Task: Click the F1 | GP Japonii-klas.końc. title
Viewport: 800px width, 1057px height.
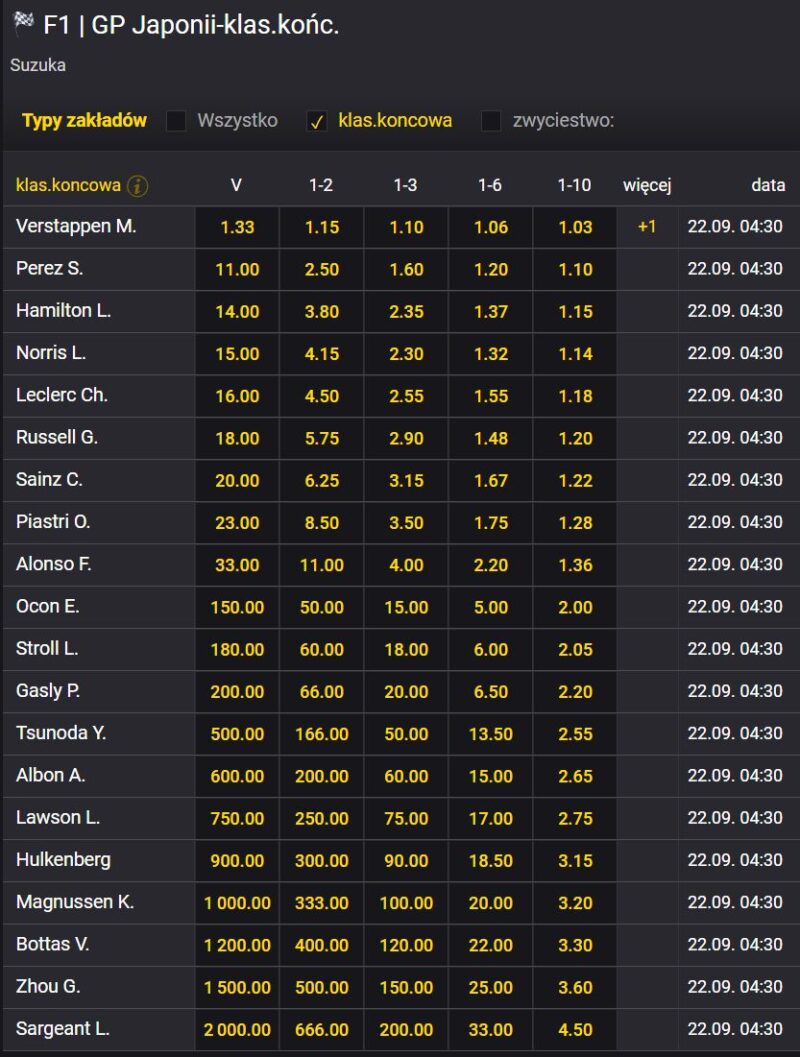Action: [191, 25]
